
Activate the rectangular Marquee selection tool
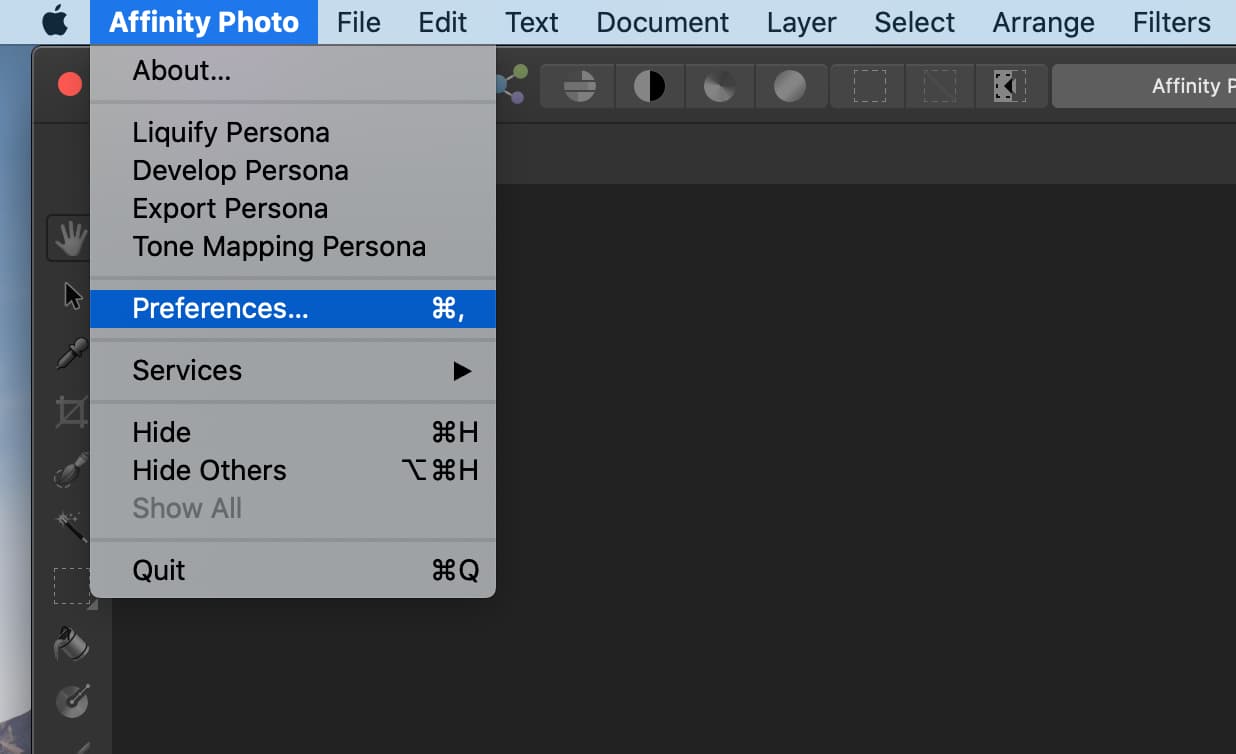[x=70, y=587]
